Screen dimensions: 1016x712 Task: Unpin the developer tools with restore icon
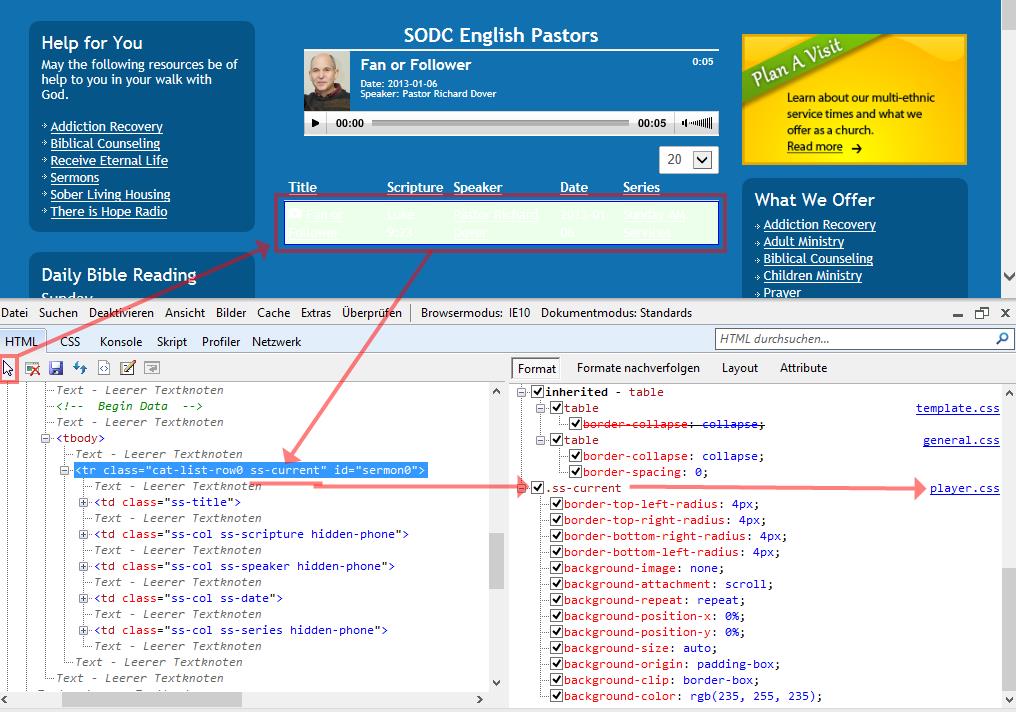point(982,313)
